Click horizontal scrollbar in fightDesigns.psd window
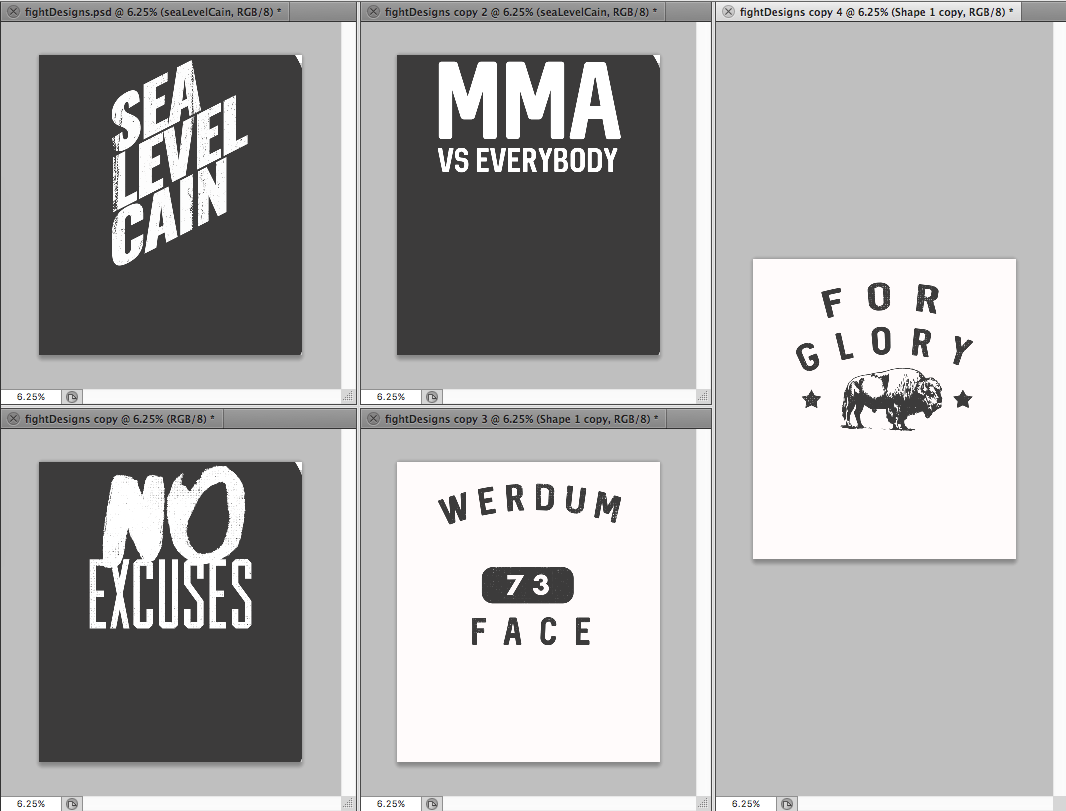This screenshot has height=811, width=1066. point(212,396)
